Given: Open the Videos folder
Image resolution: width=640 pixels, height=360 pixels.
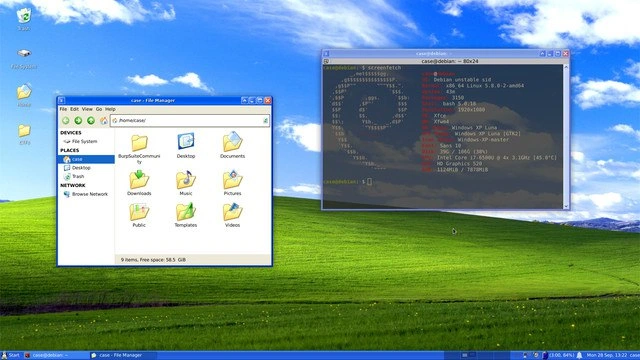Looking at the screenshot, I should 233,215.
